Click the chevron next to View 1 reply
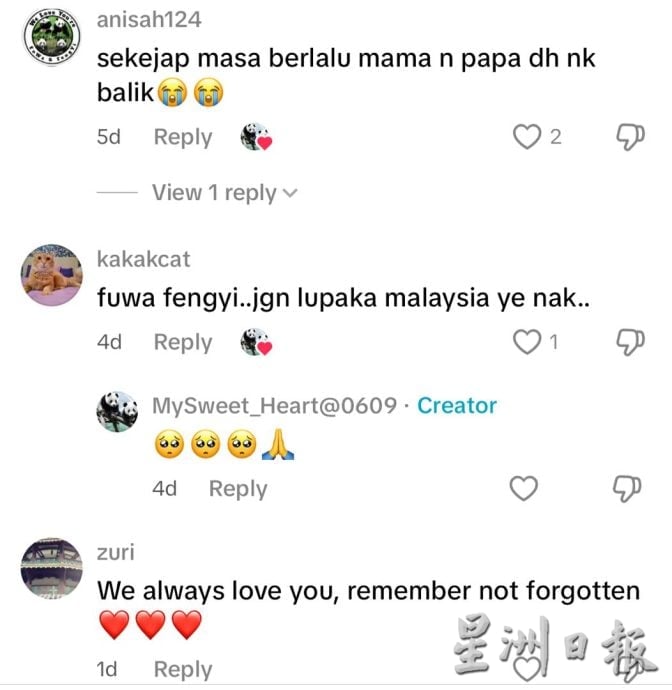Image resolution: width=672 pixels, height=690 pixels. click(290, 193)
